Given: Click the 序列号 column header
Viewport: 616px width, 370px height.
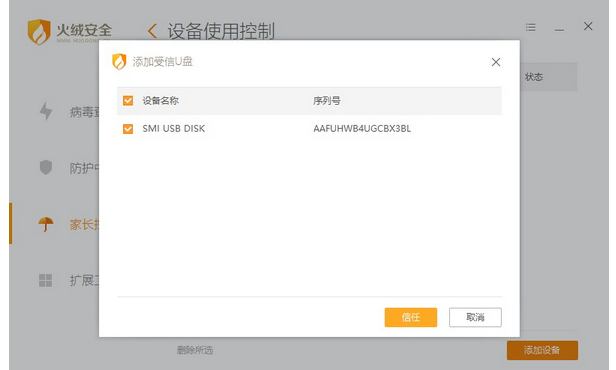Looking at the screenshot, I should pos(326,101).
